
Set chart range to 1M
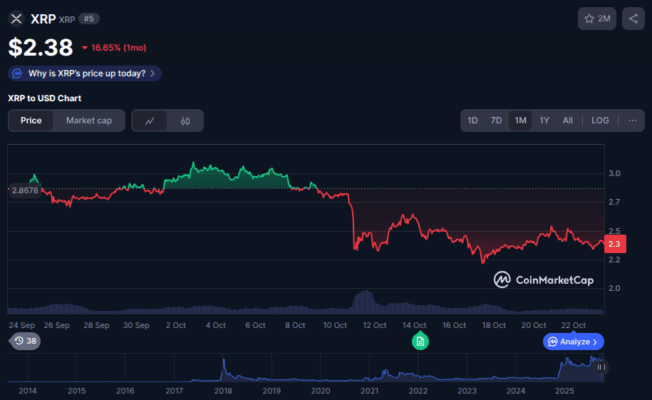[x=520, y=121]
